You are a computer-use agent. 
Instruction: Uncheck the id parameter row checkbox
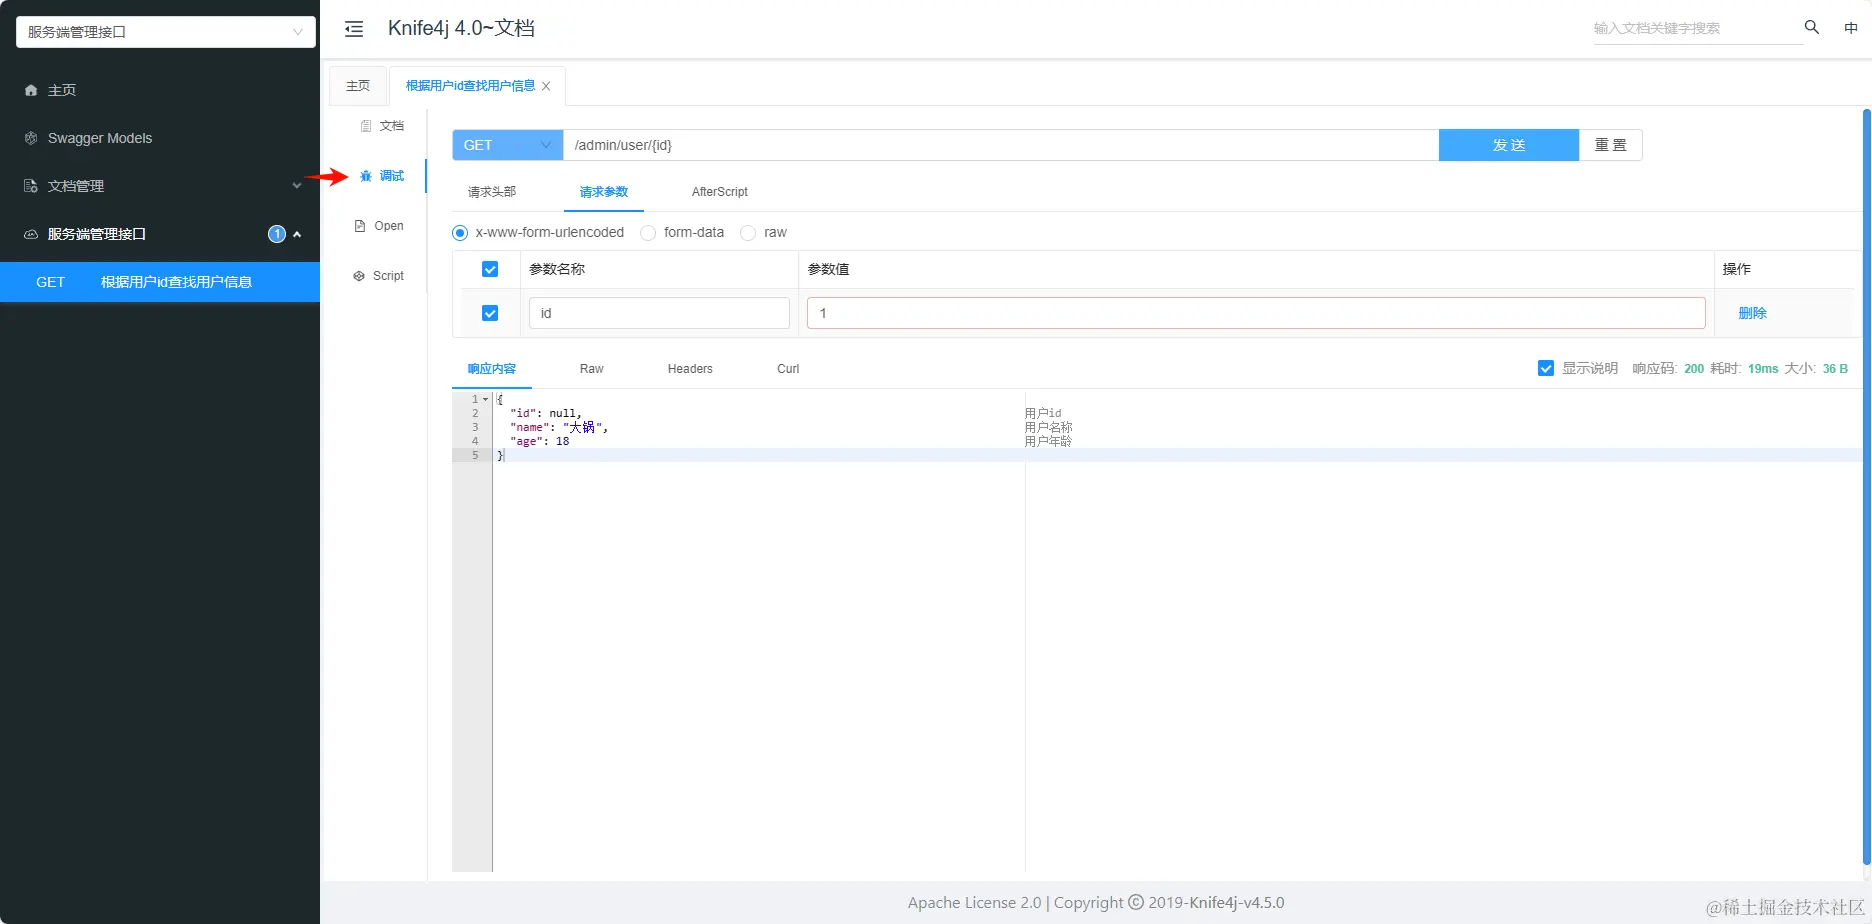pyautogui.click(x=490, y=313)
